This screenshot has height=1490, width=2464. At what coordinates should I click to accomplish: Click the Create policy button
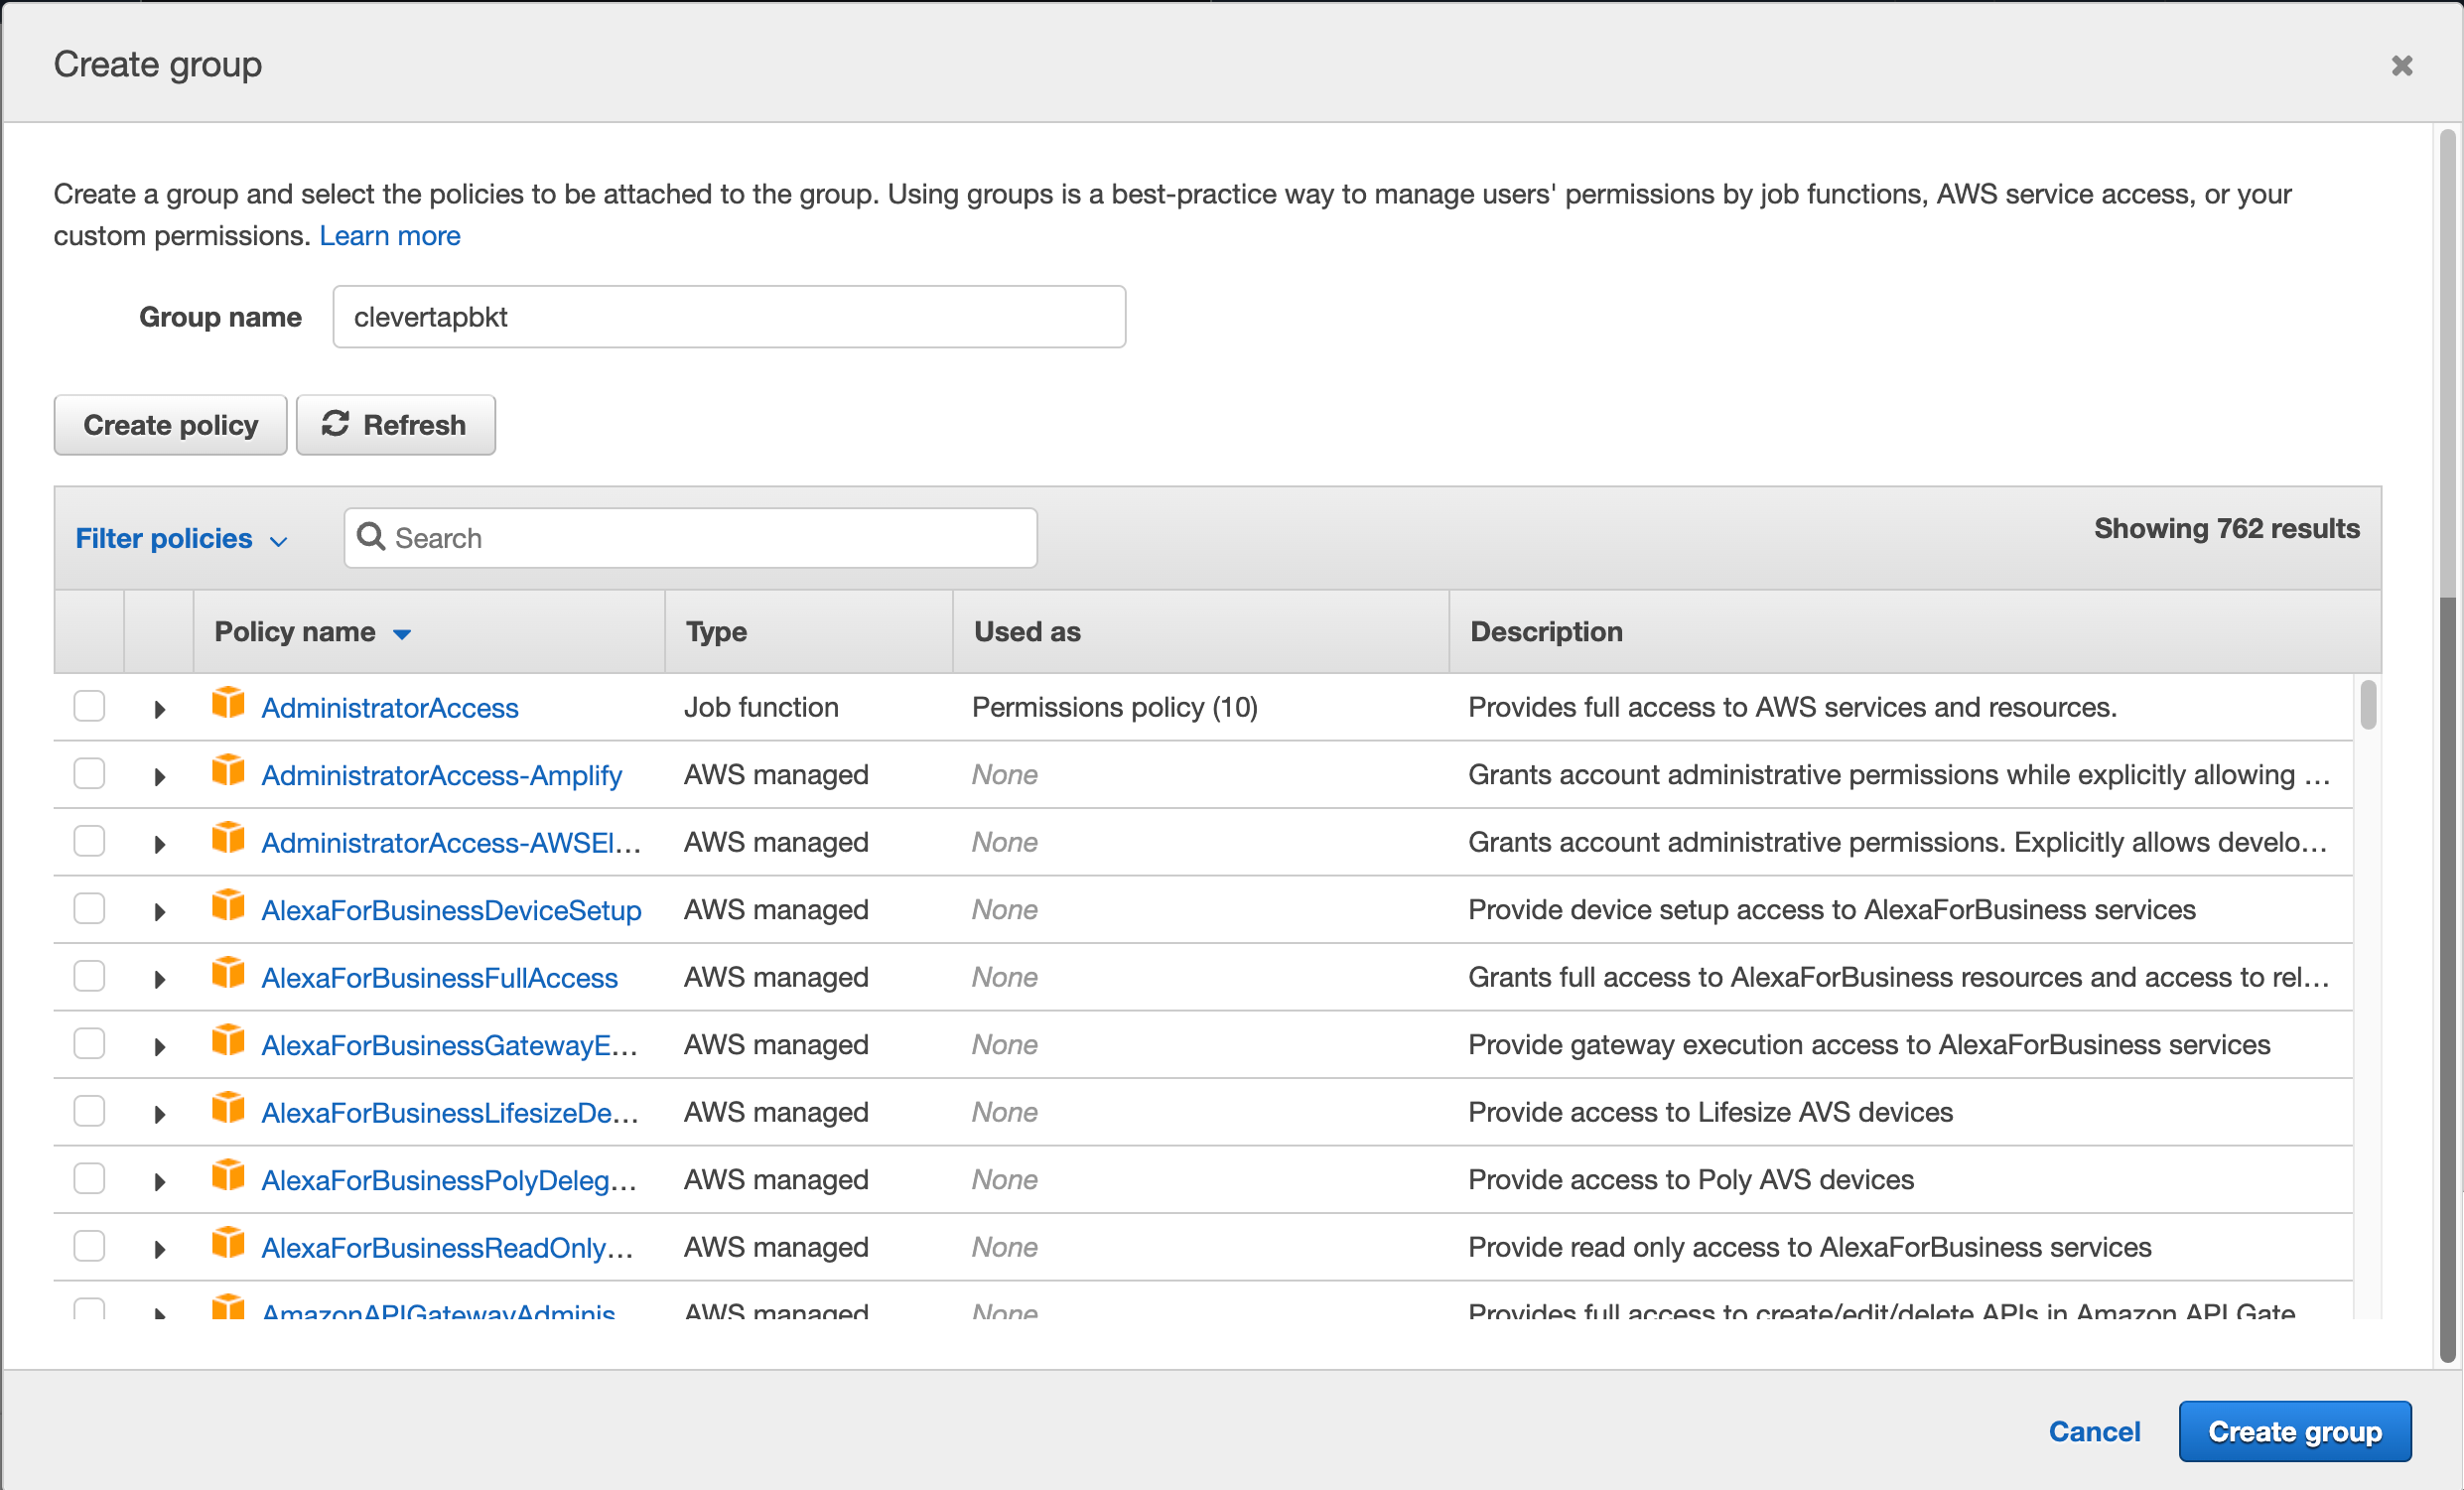tap(170, 425)
